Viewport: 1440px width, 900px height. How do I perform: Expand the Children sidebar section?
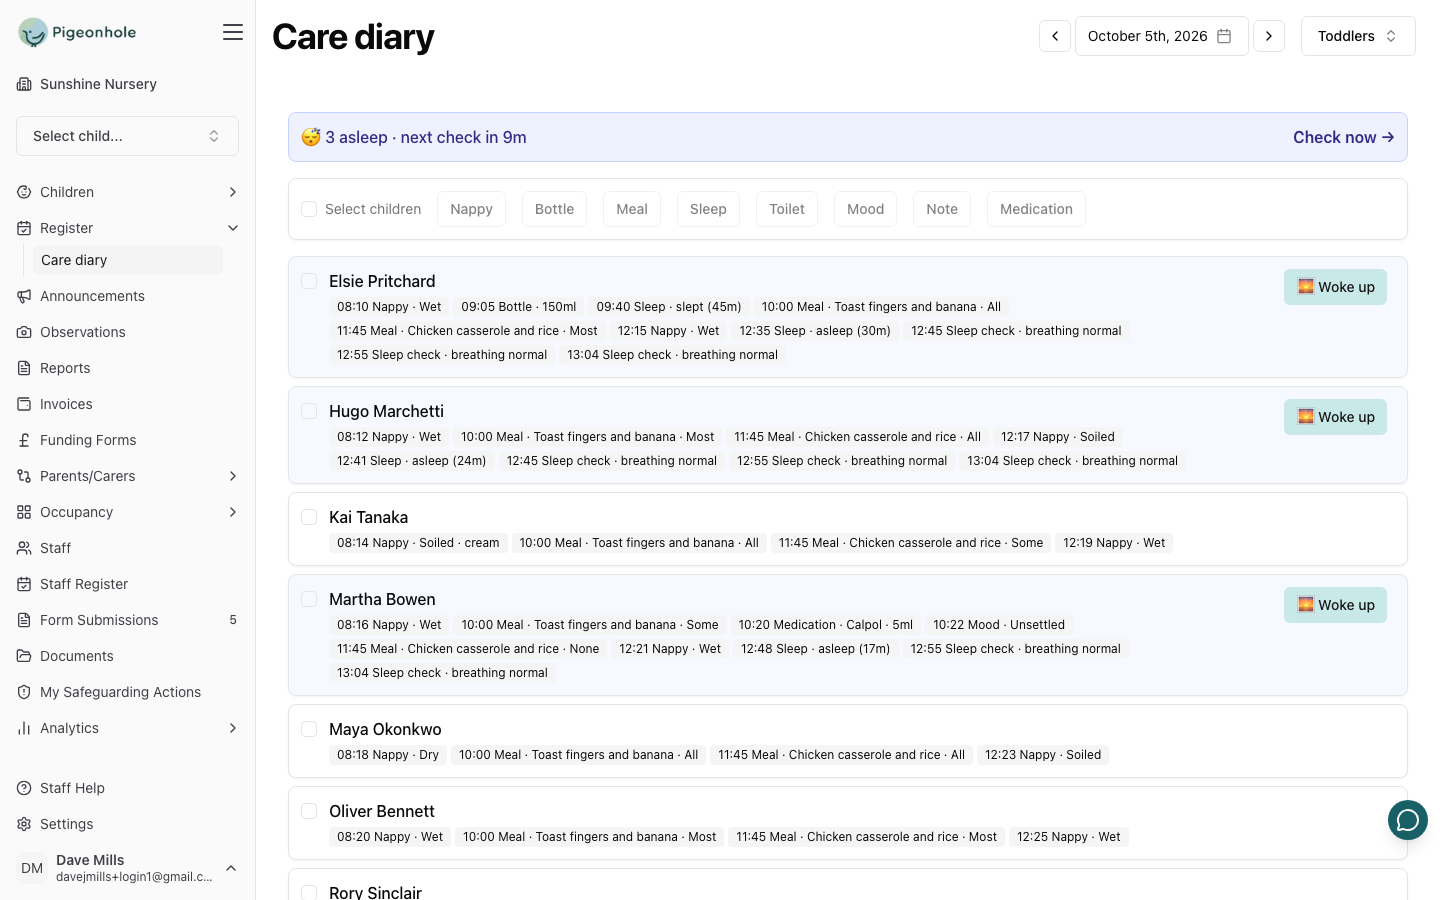point(127,192)
